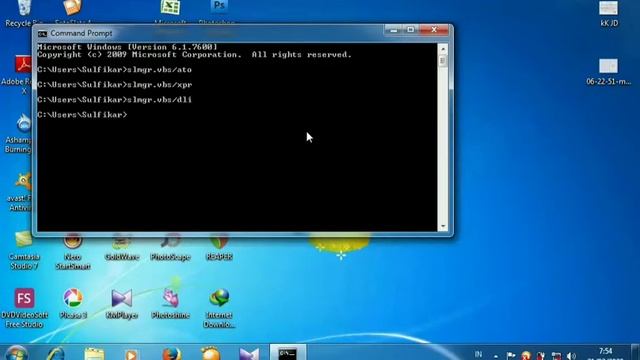
Task: Open Windows Explorer from the taskbar
Action: click(94, 353)
